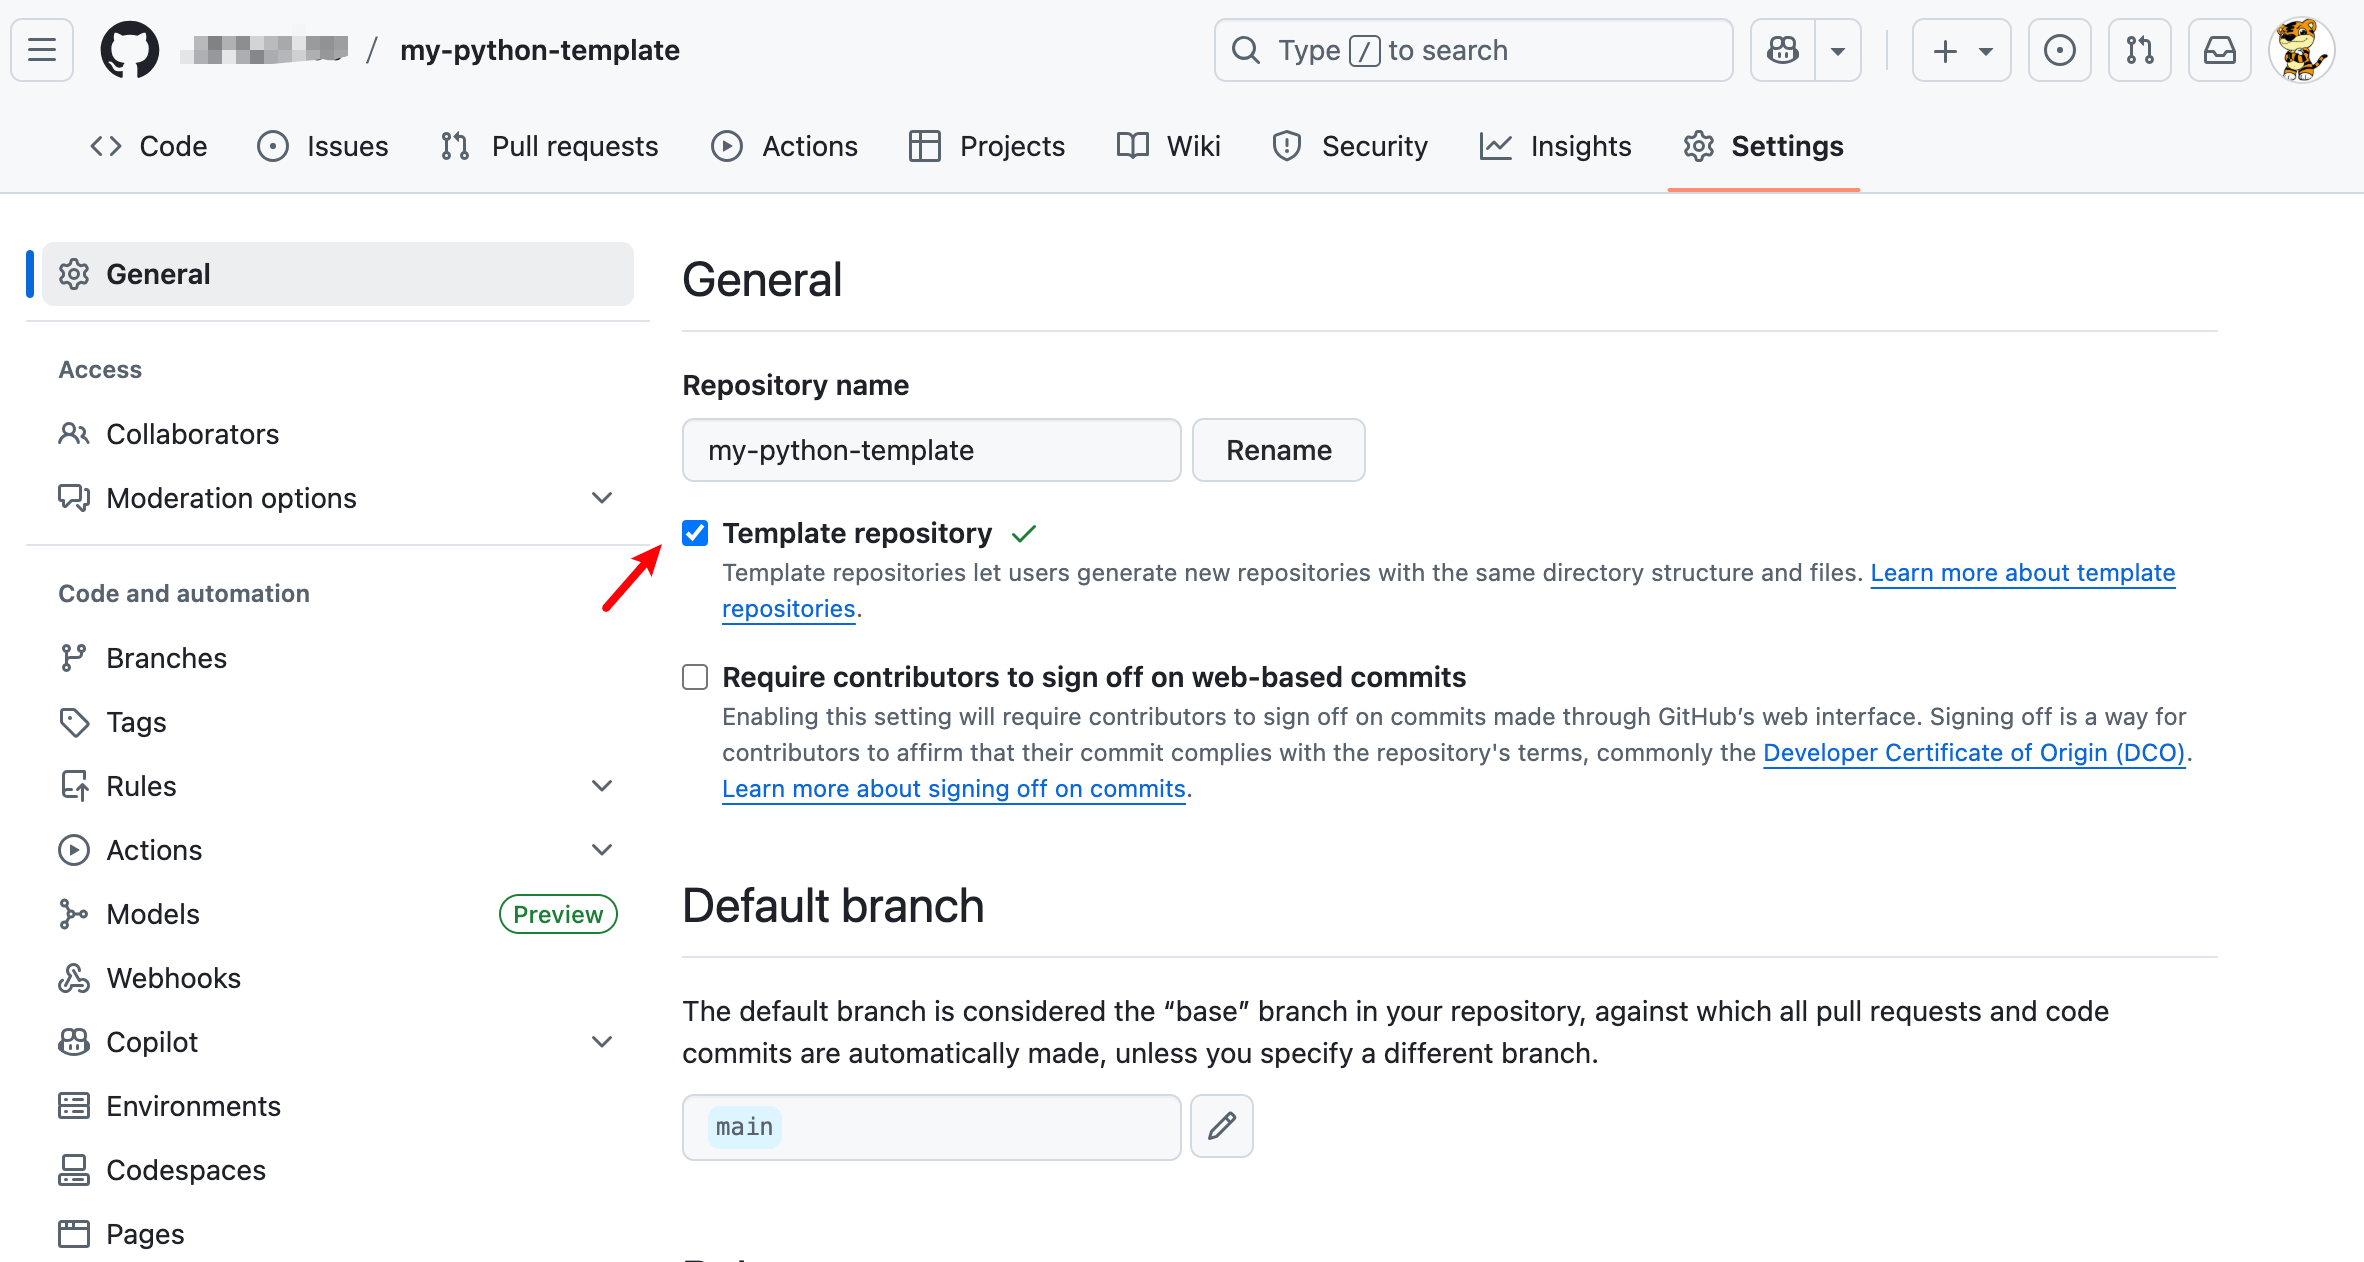Switch to the Pull requests tab

pyautogui.click(x=549, y=146)
